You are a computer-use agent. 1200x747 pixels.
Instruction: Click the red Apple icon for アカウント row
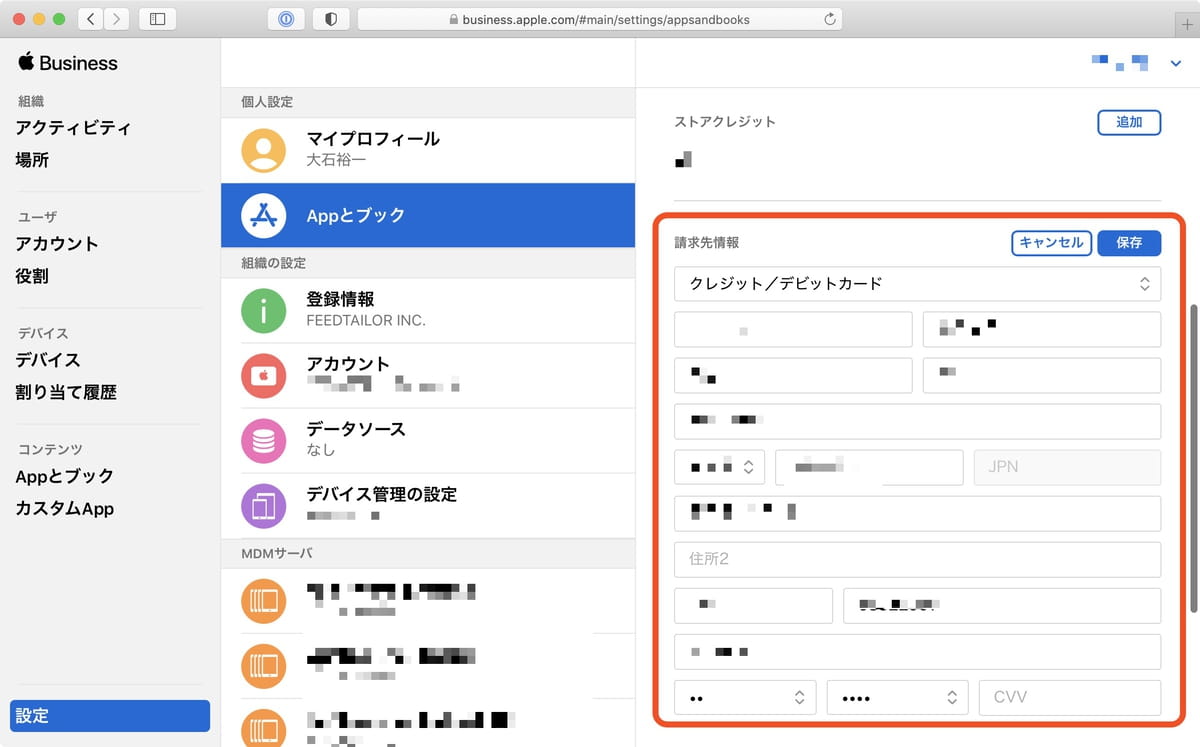(x=263, y=375)
